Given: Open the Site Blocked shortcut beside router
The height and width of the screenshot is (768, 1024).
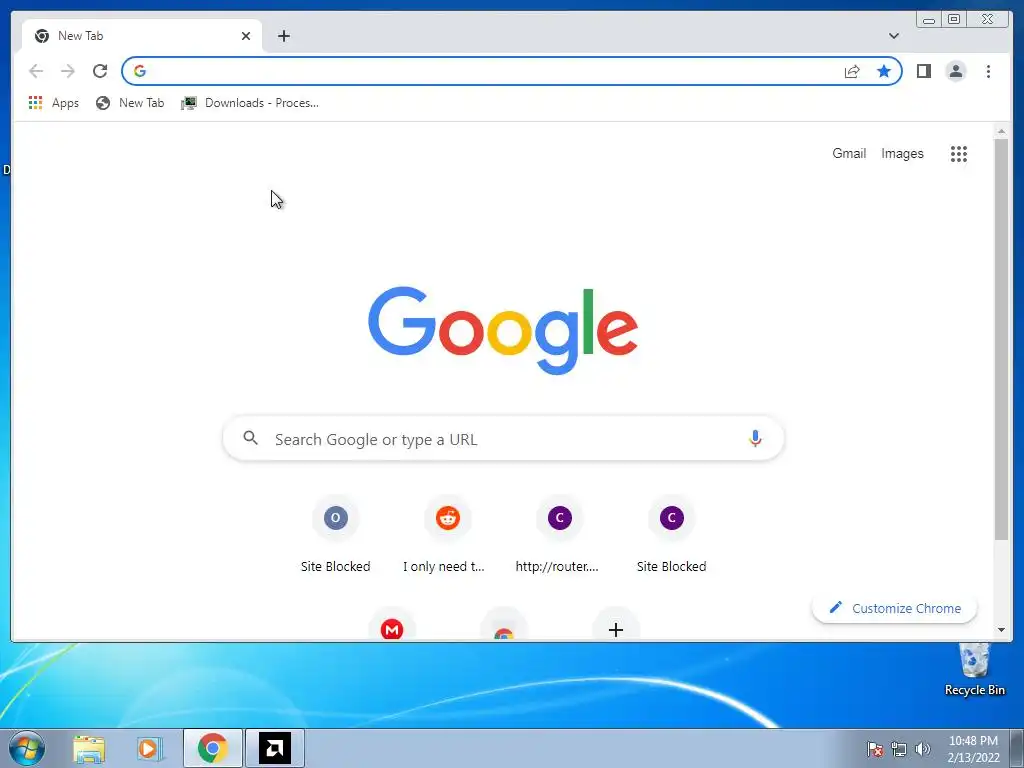Looking at the screenshot, I should [671, 536].
